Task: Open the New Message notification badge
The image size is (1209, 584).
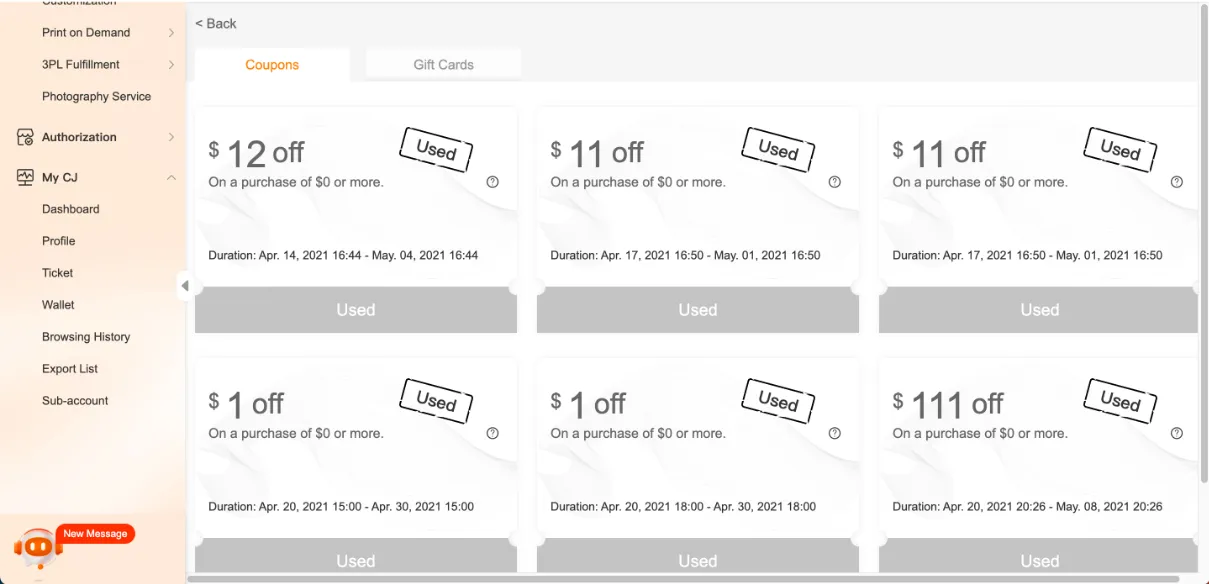Action: click(x=95, y=534)
